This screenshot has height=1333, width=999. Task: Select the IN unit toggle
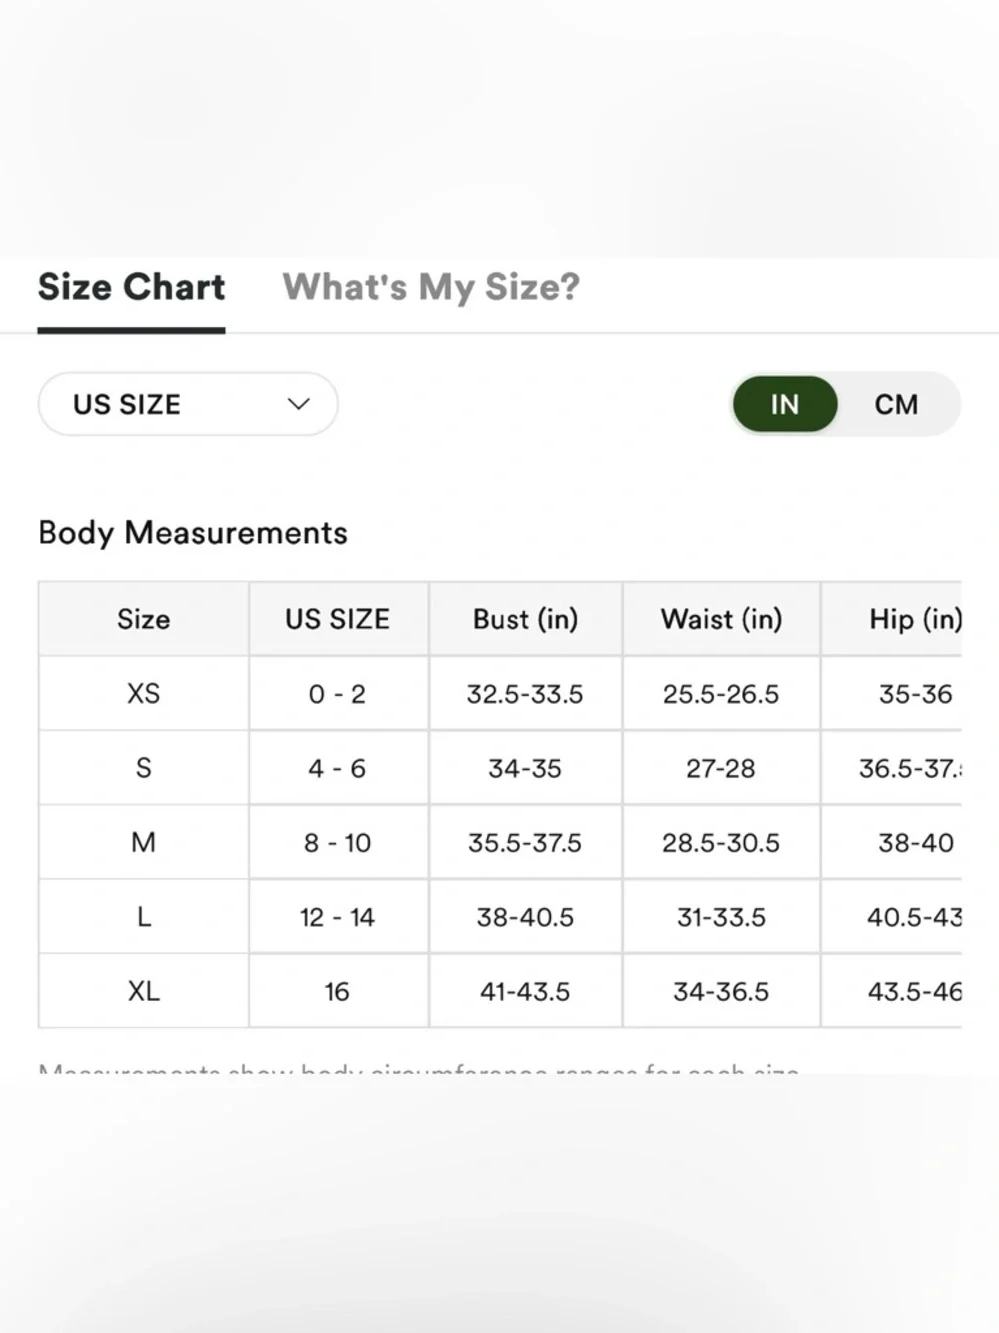coord(785,404)
